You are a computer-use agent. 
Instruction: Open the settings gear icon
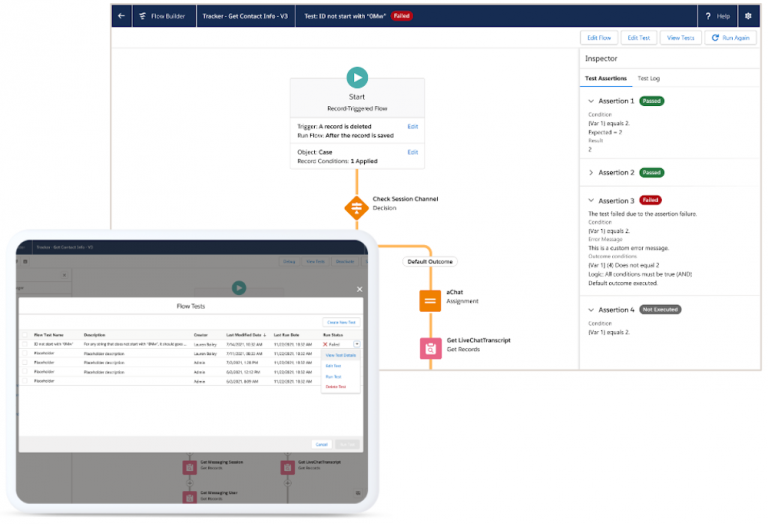(x=747, y=16)
